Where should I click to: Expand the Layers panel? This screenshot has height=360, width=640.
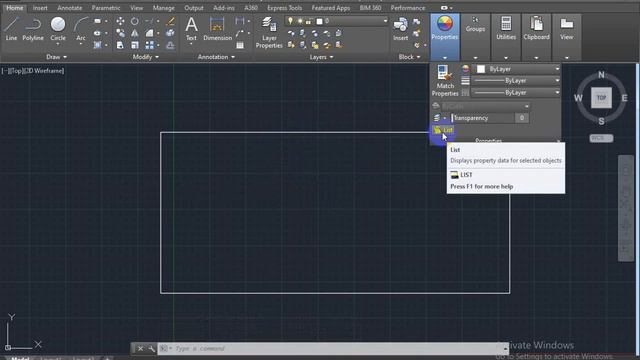pyautogui.click(x=321, y=57)
